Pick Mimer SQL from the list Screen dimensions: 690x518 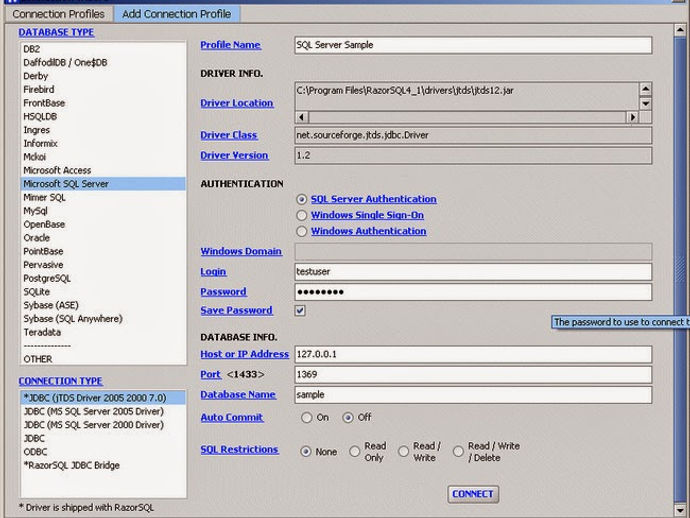tap(103, 197)
